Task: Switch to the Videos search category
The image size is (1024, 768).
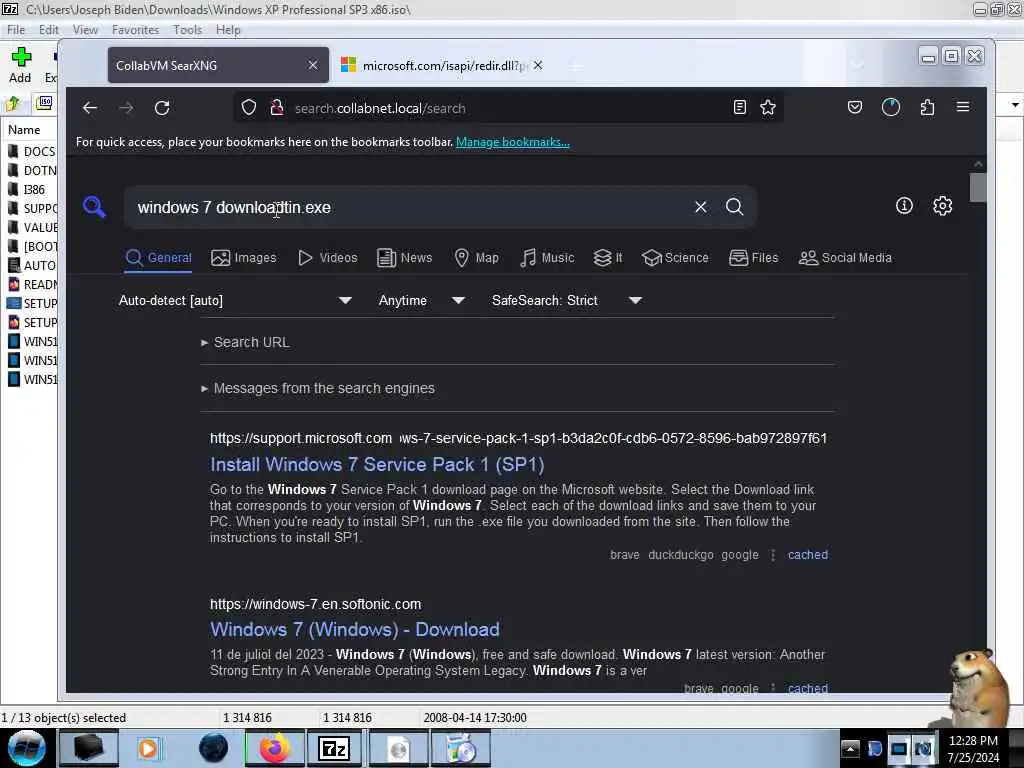Action: (328, 257)
